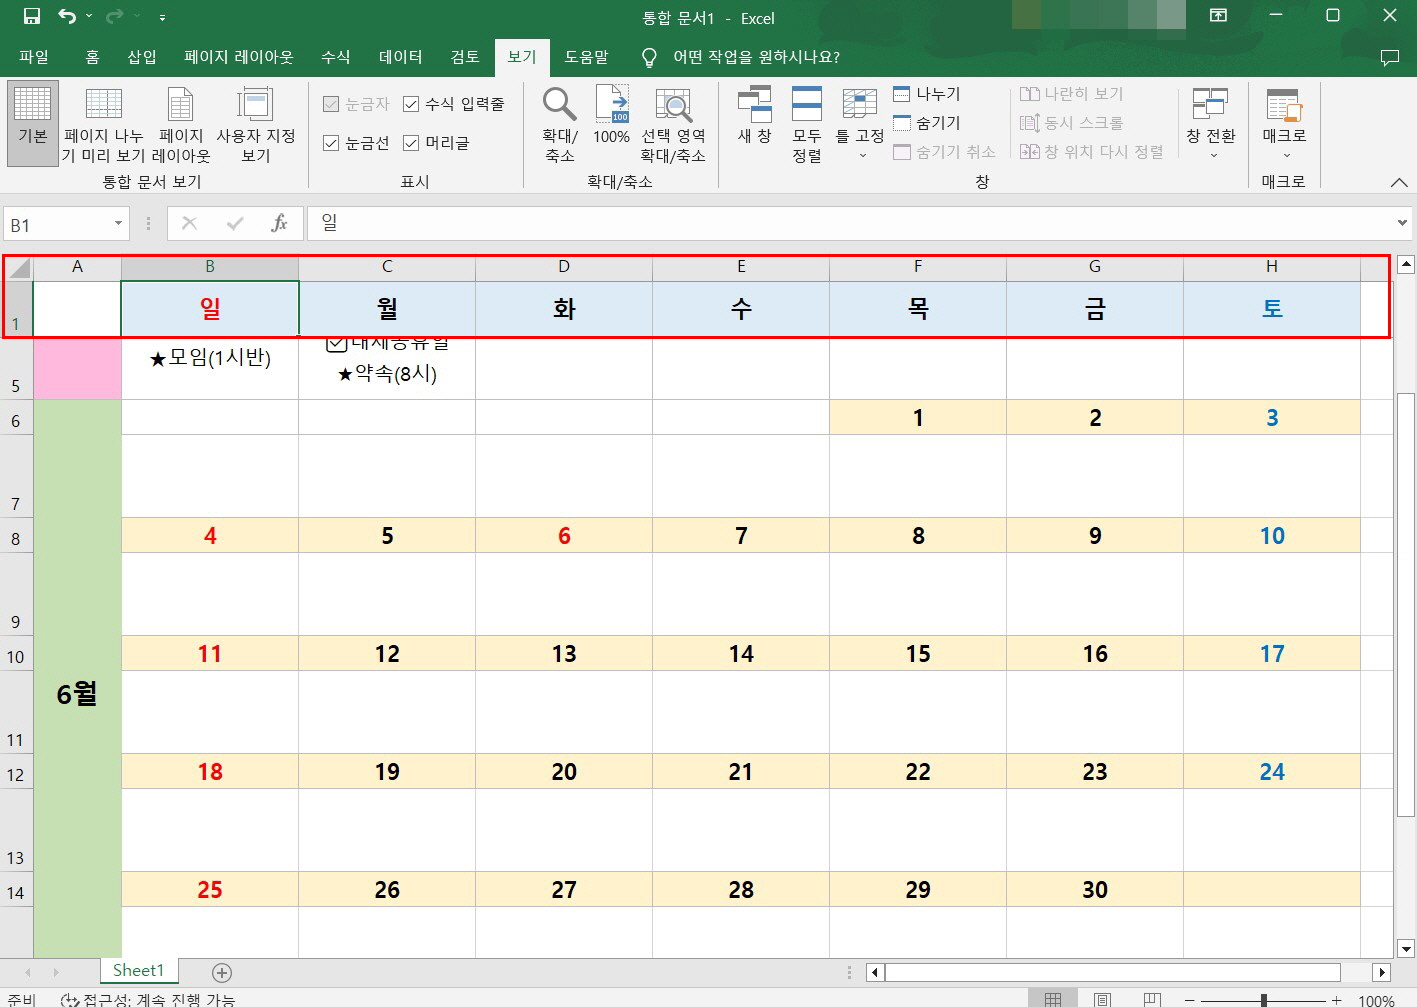Toggle the 눈금선 checkbox
Image resolution: width=1417 pixels, height=1007 pixels.
[331, 143]
